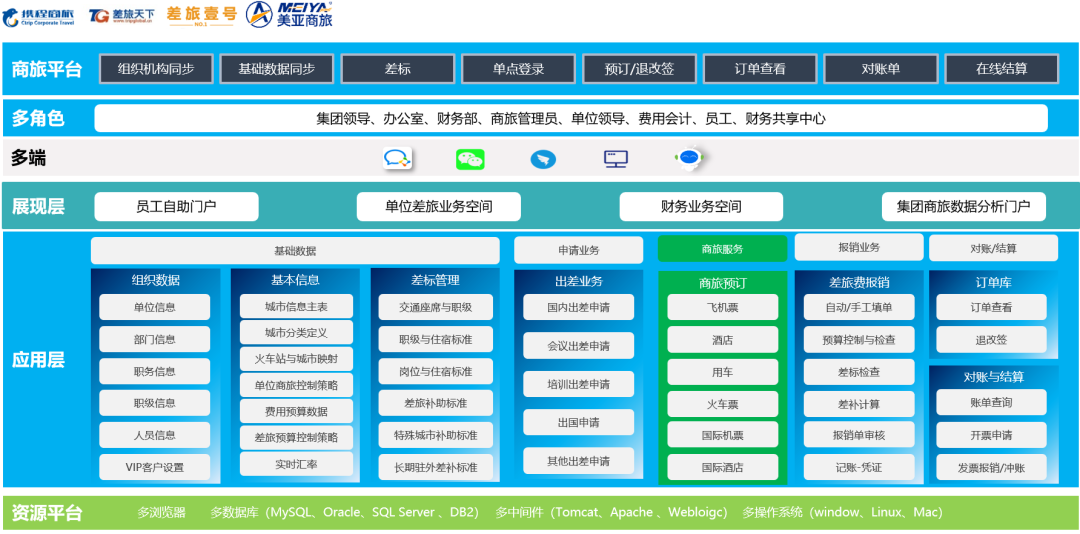Click the blue DingTalk wing icon
The image size is (1080, 534).
[x=542, y=159]
